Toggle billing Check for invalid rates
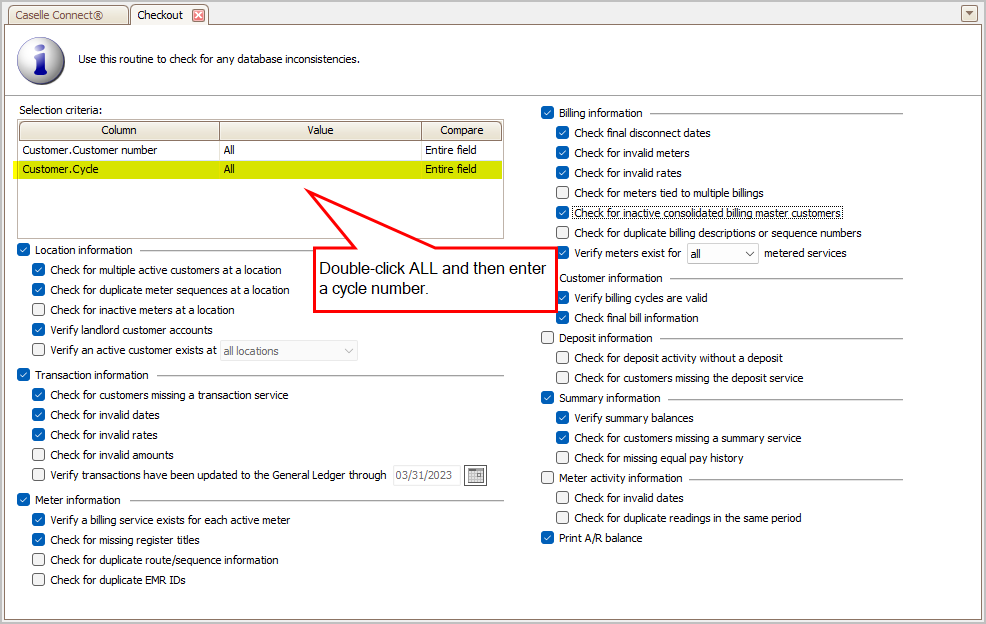Image resolution: width=986 pixels, height=624 pixels. [563, 173]
